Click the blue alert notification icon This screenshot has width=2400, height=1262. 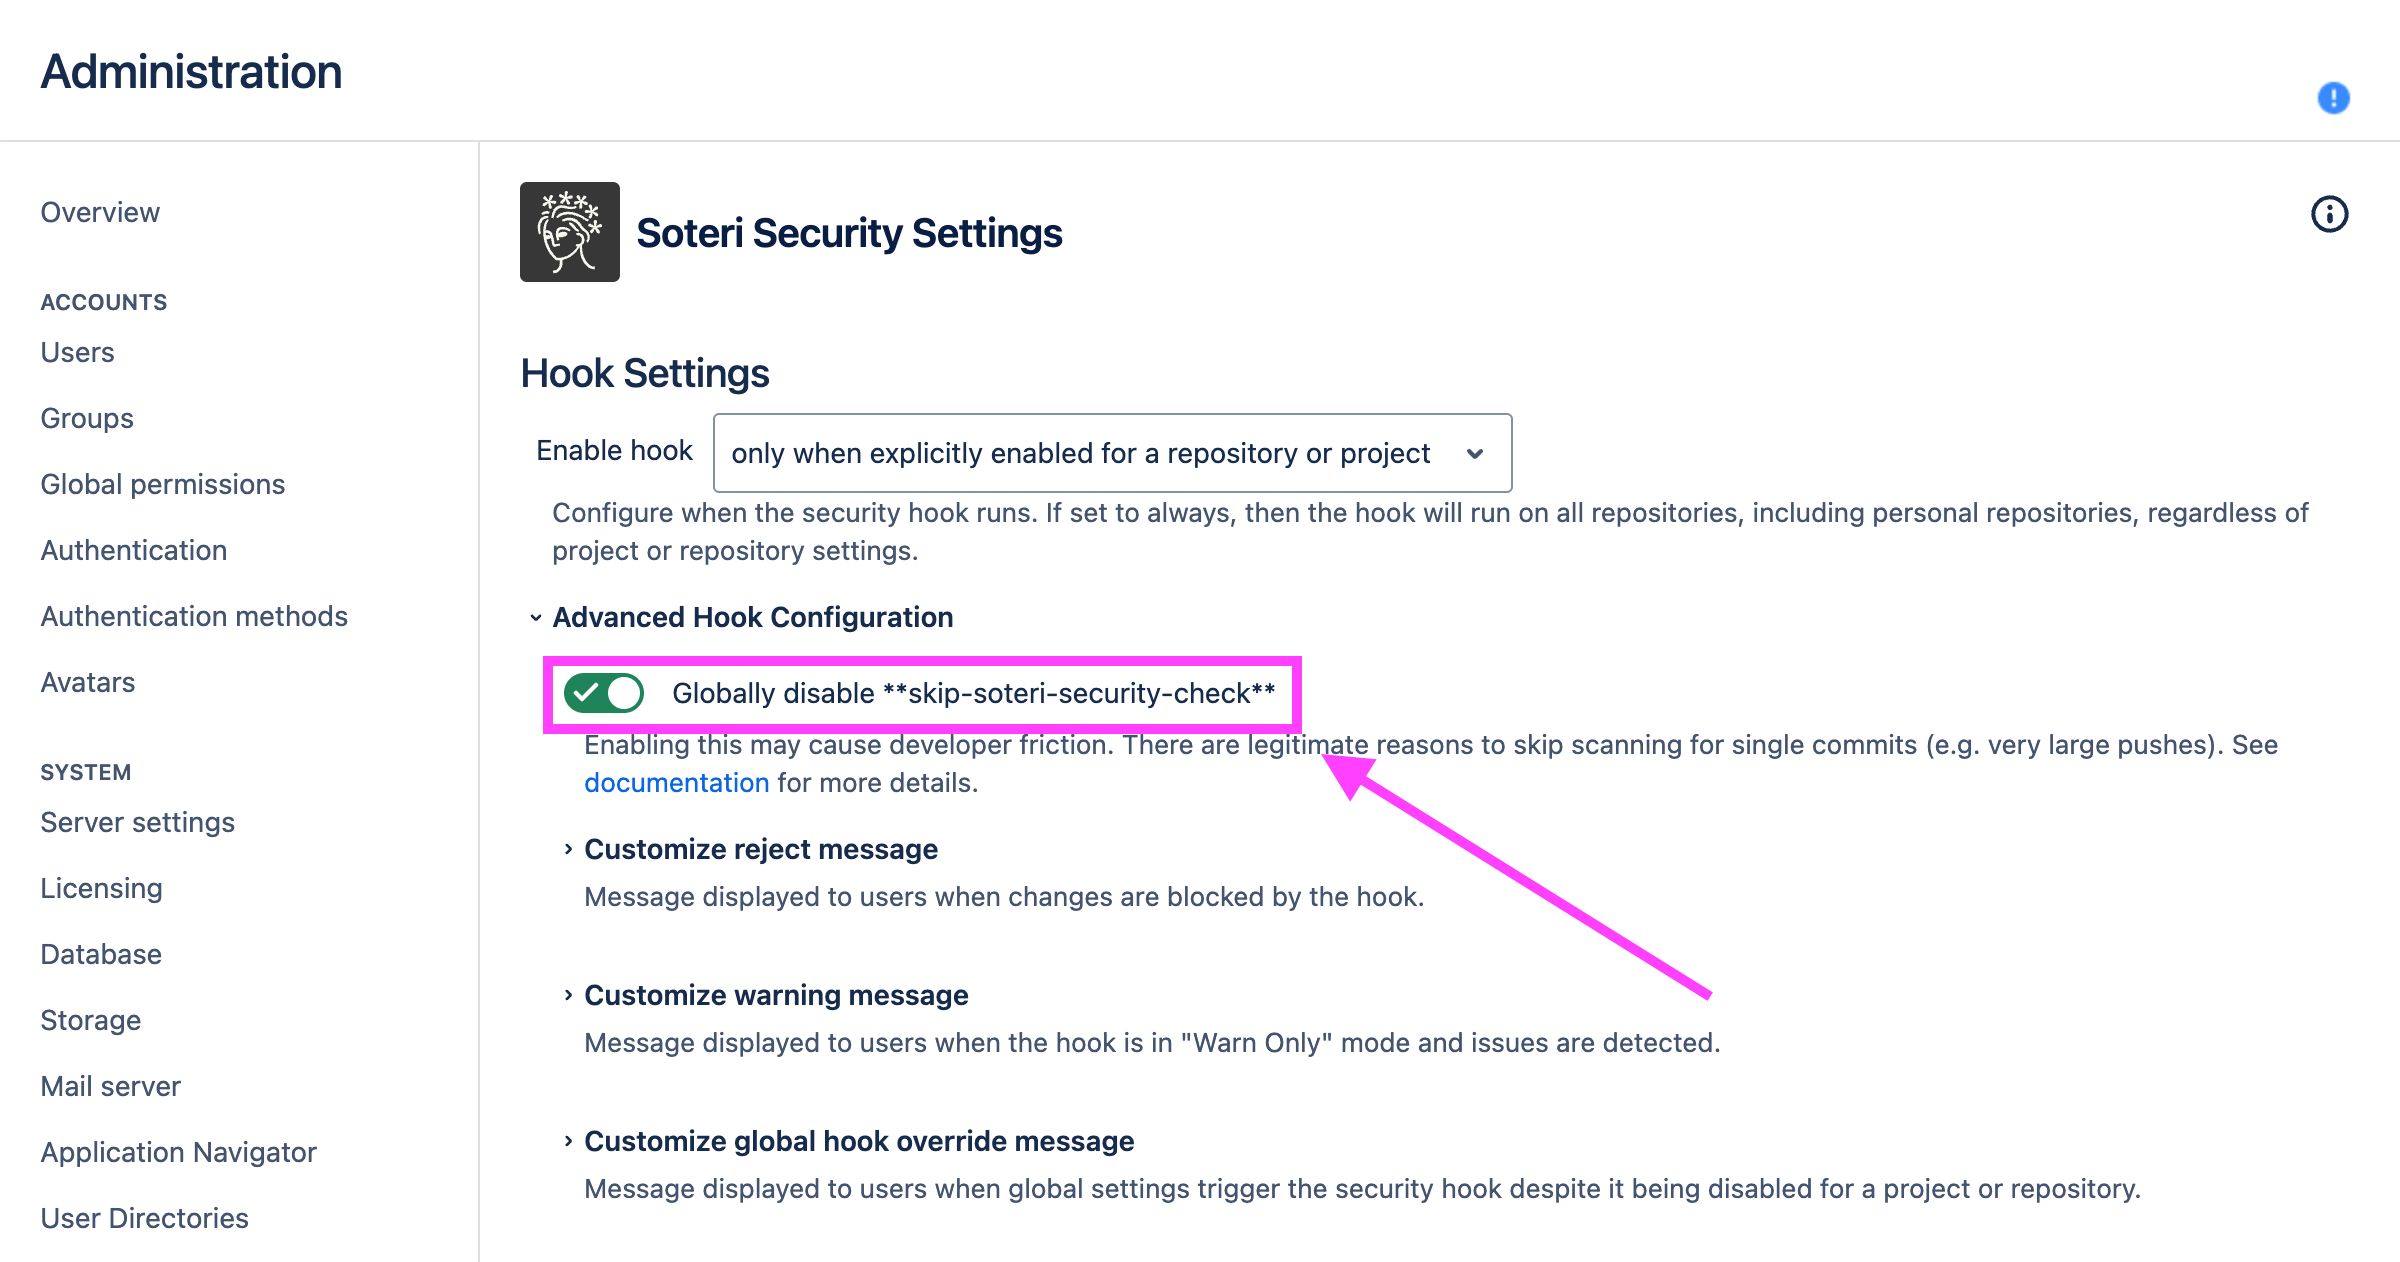[x=2333, y=98]
